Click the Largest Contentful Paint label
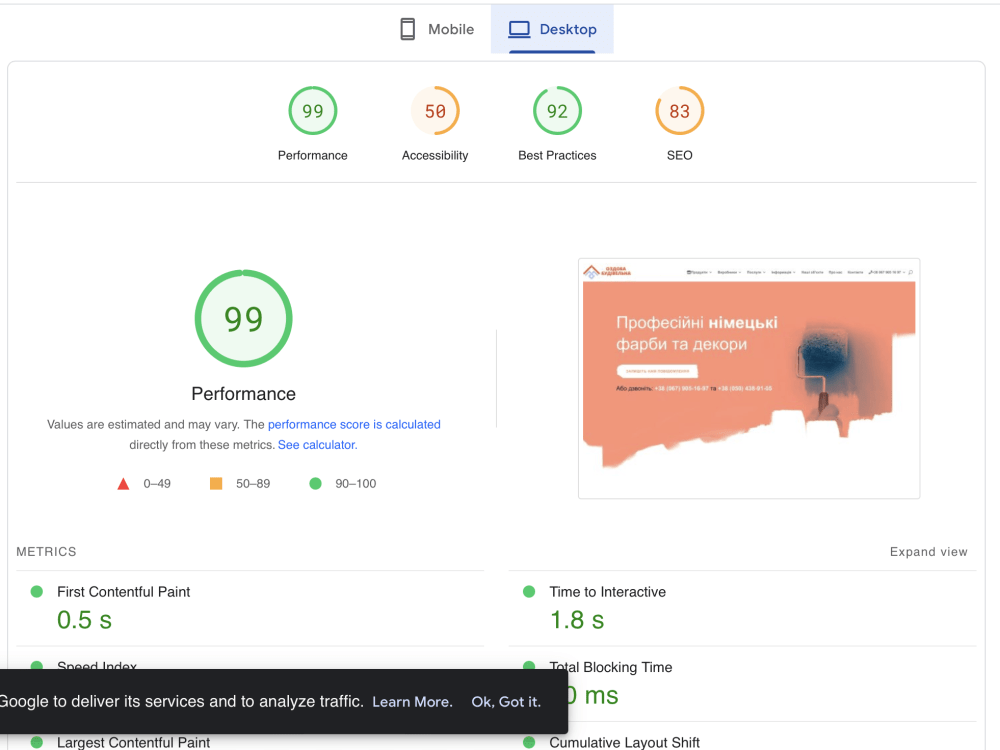This screenshot has width=1000, height=750. [x=133, y=742]
